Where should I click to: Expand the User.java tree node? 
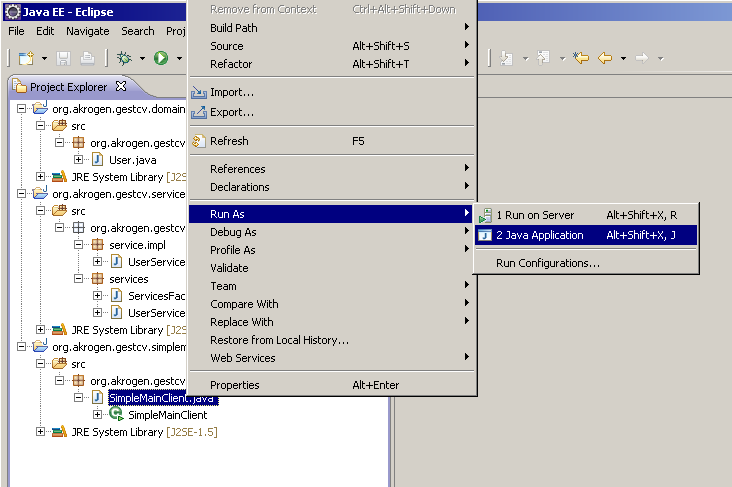tap(79, 160)
